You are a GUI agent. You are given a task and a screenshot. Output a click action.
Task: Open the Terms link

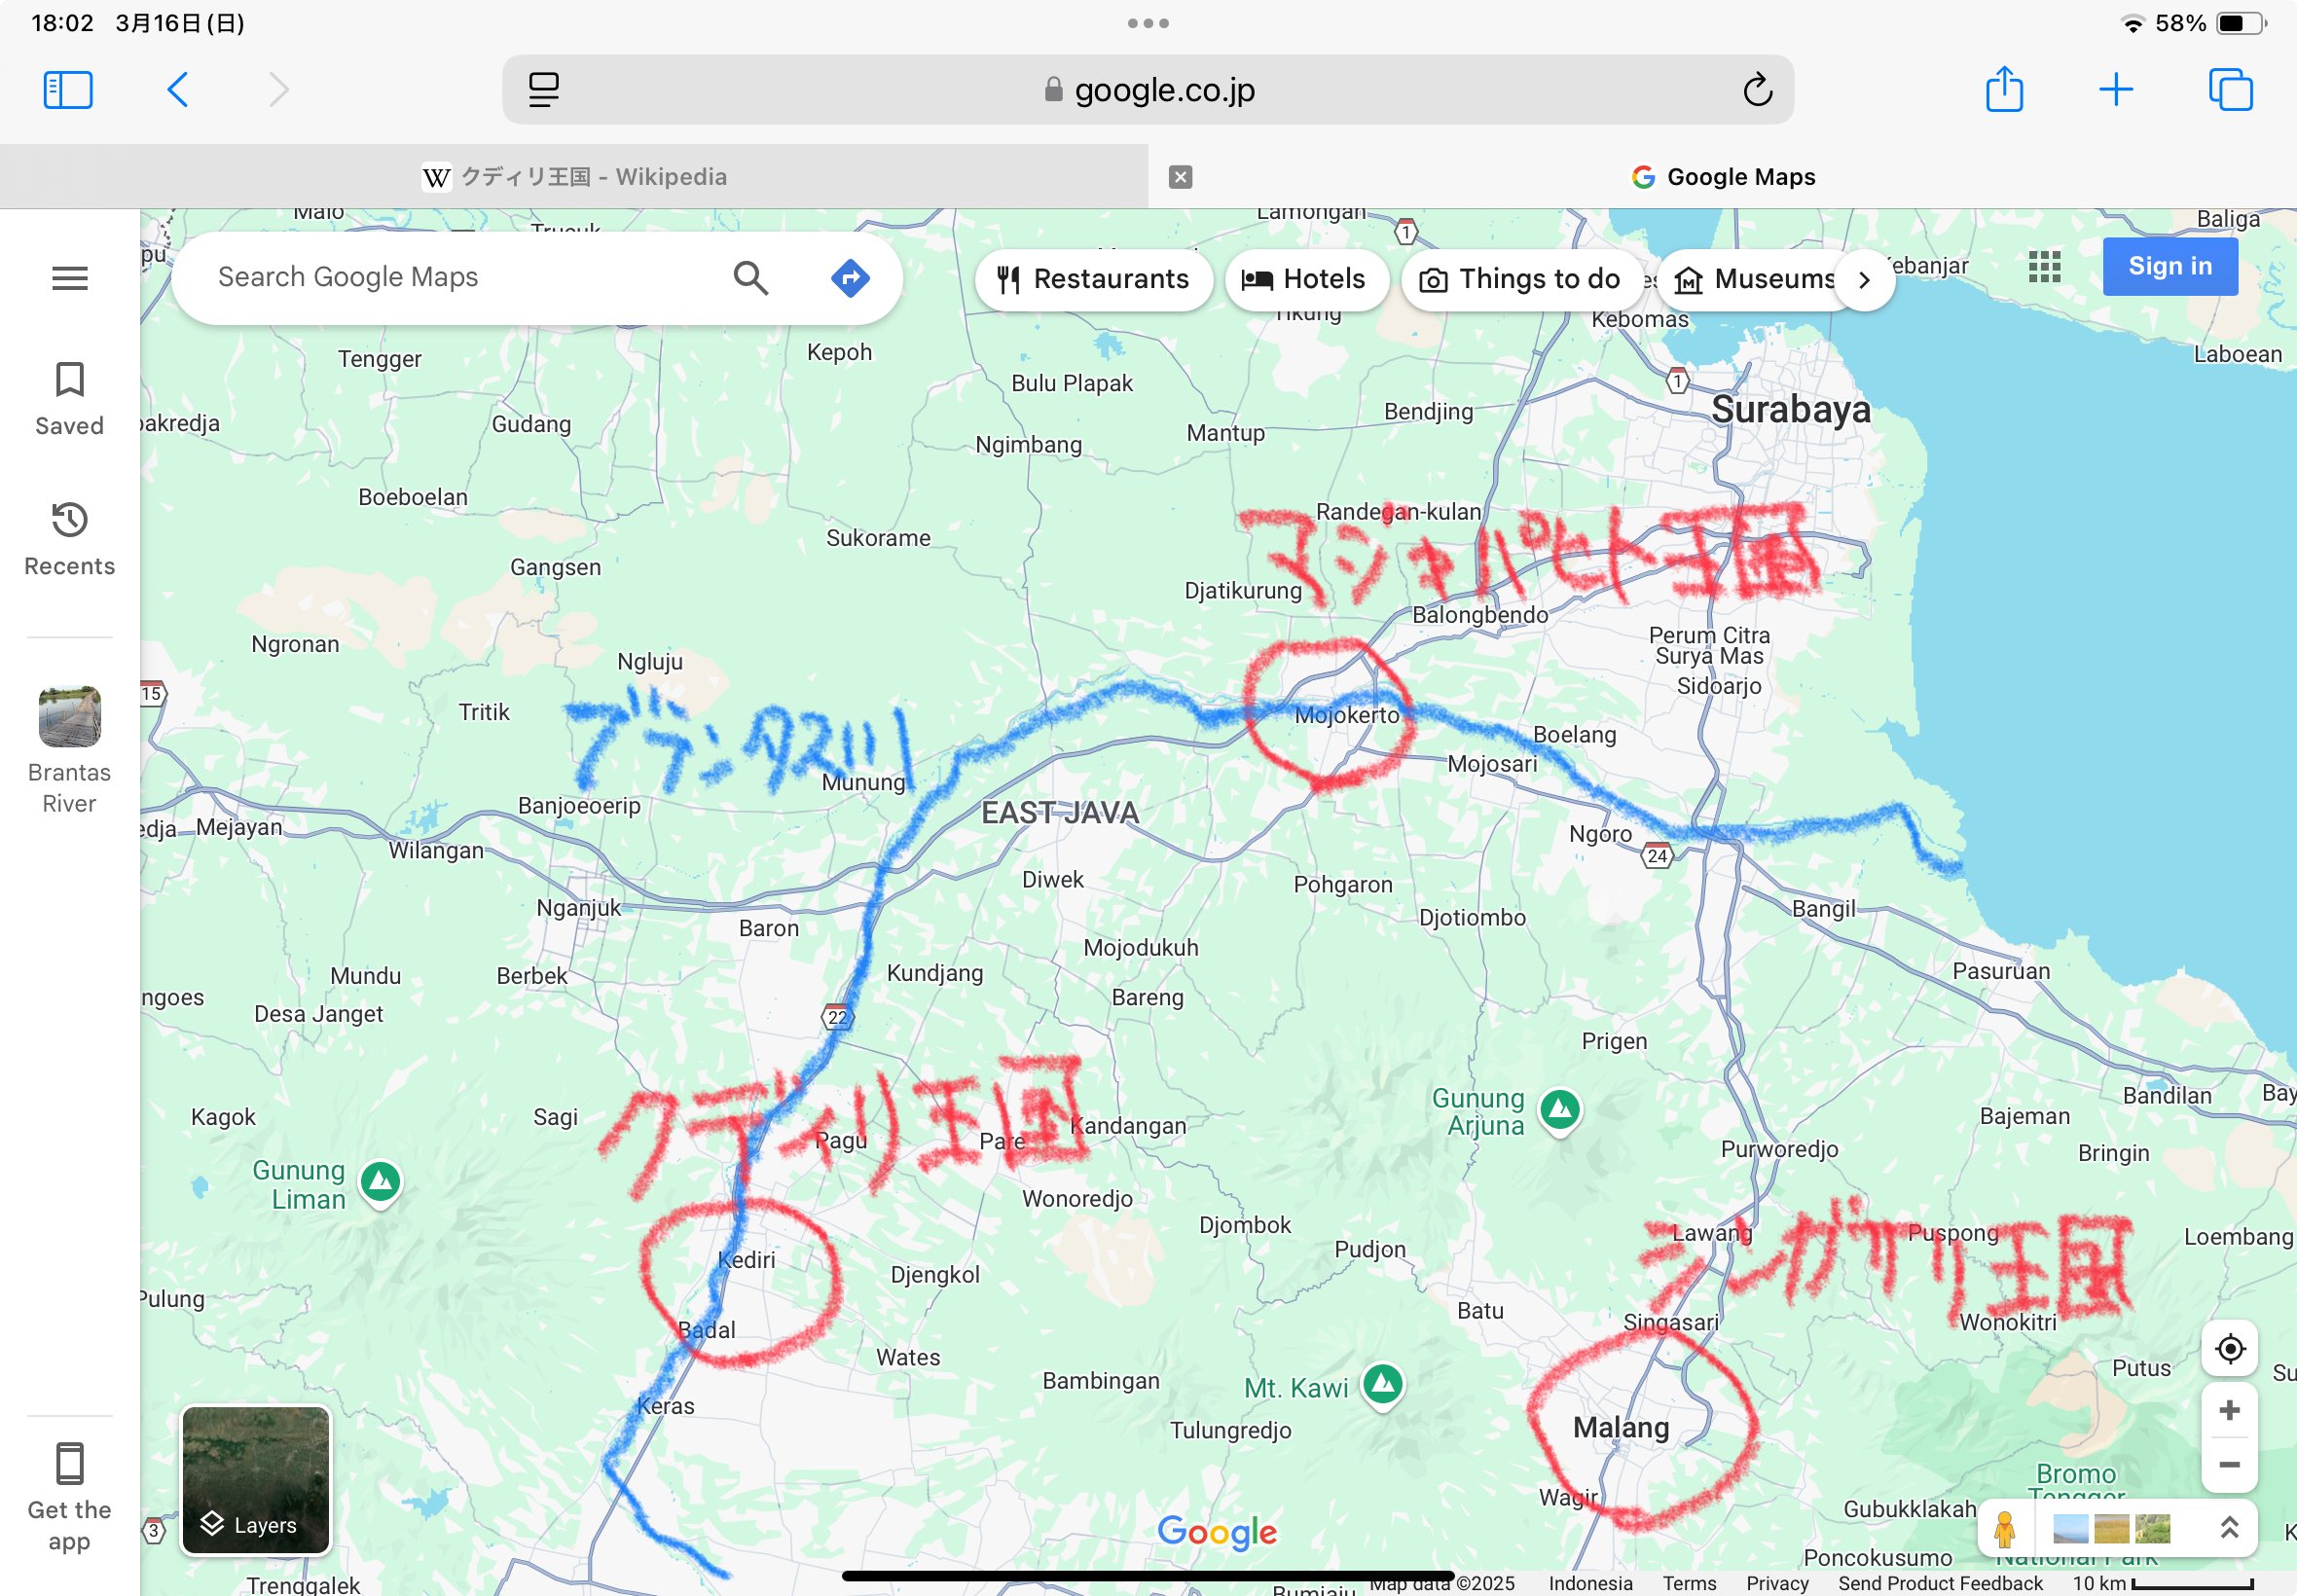[x=1689, y=1582]
